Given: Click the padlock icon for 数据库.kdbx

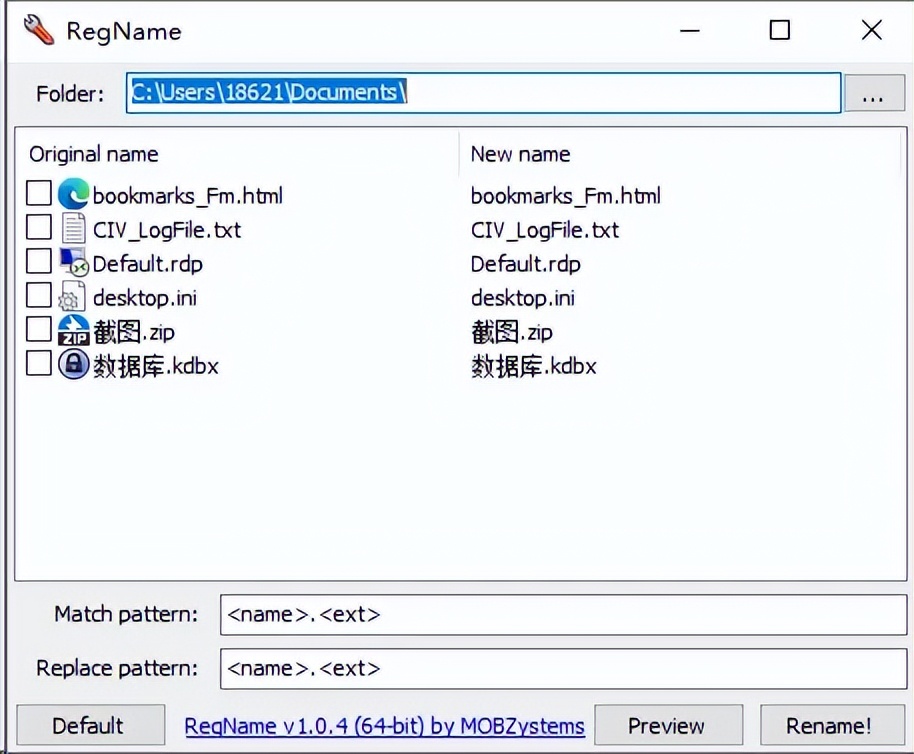Looking at the screenshot, I should click(73, 365).
